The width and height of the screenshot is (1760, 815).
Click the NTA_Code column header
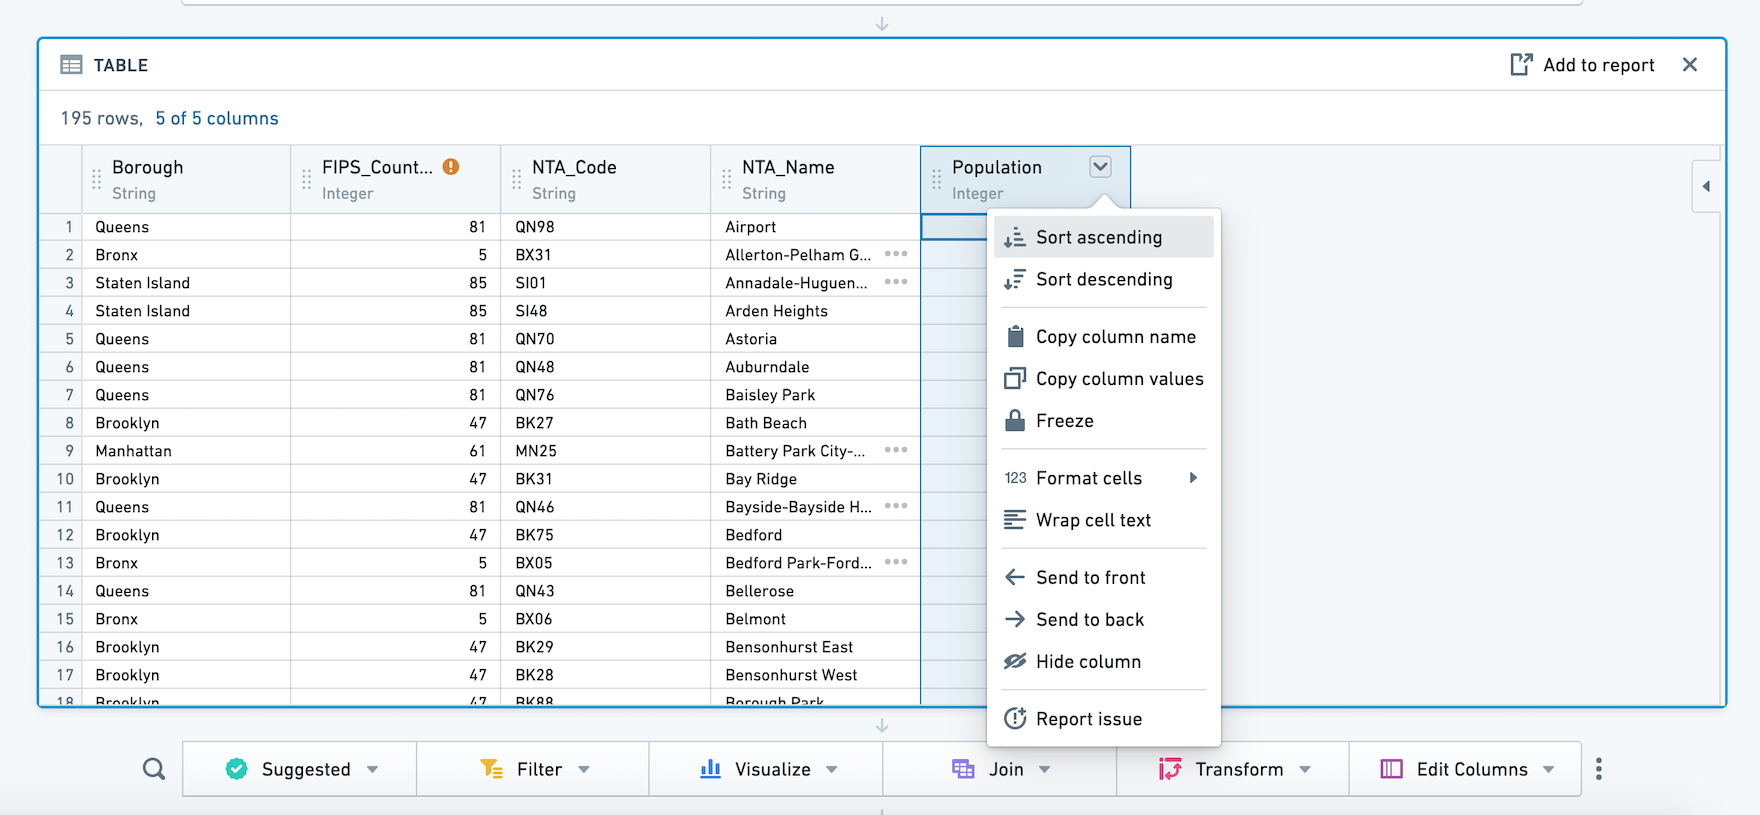(606, 180)
